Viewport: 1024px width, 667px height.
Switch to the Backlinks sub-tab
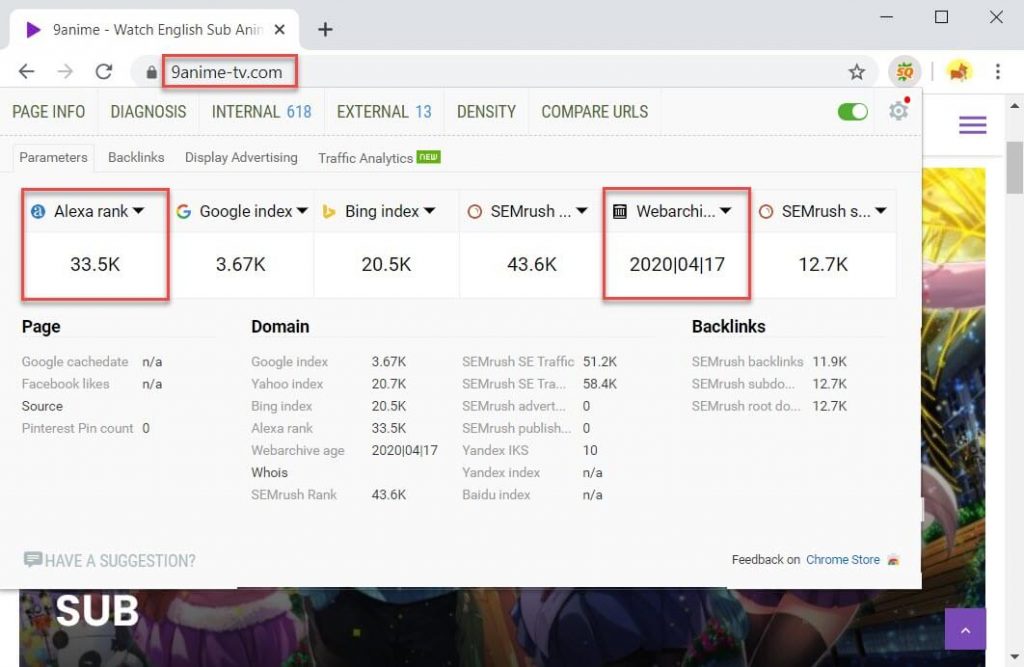pyautogui.click(x=136, y=157)
